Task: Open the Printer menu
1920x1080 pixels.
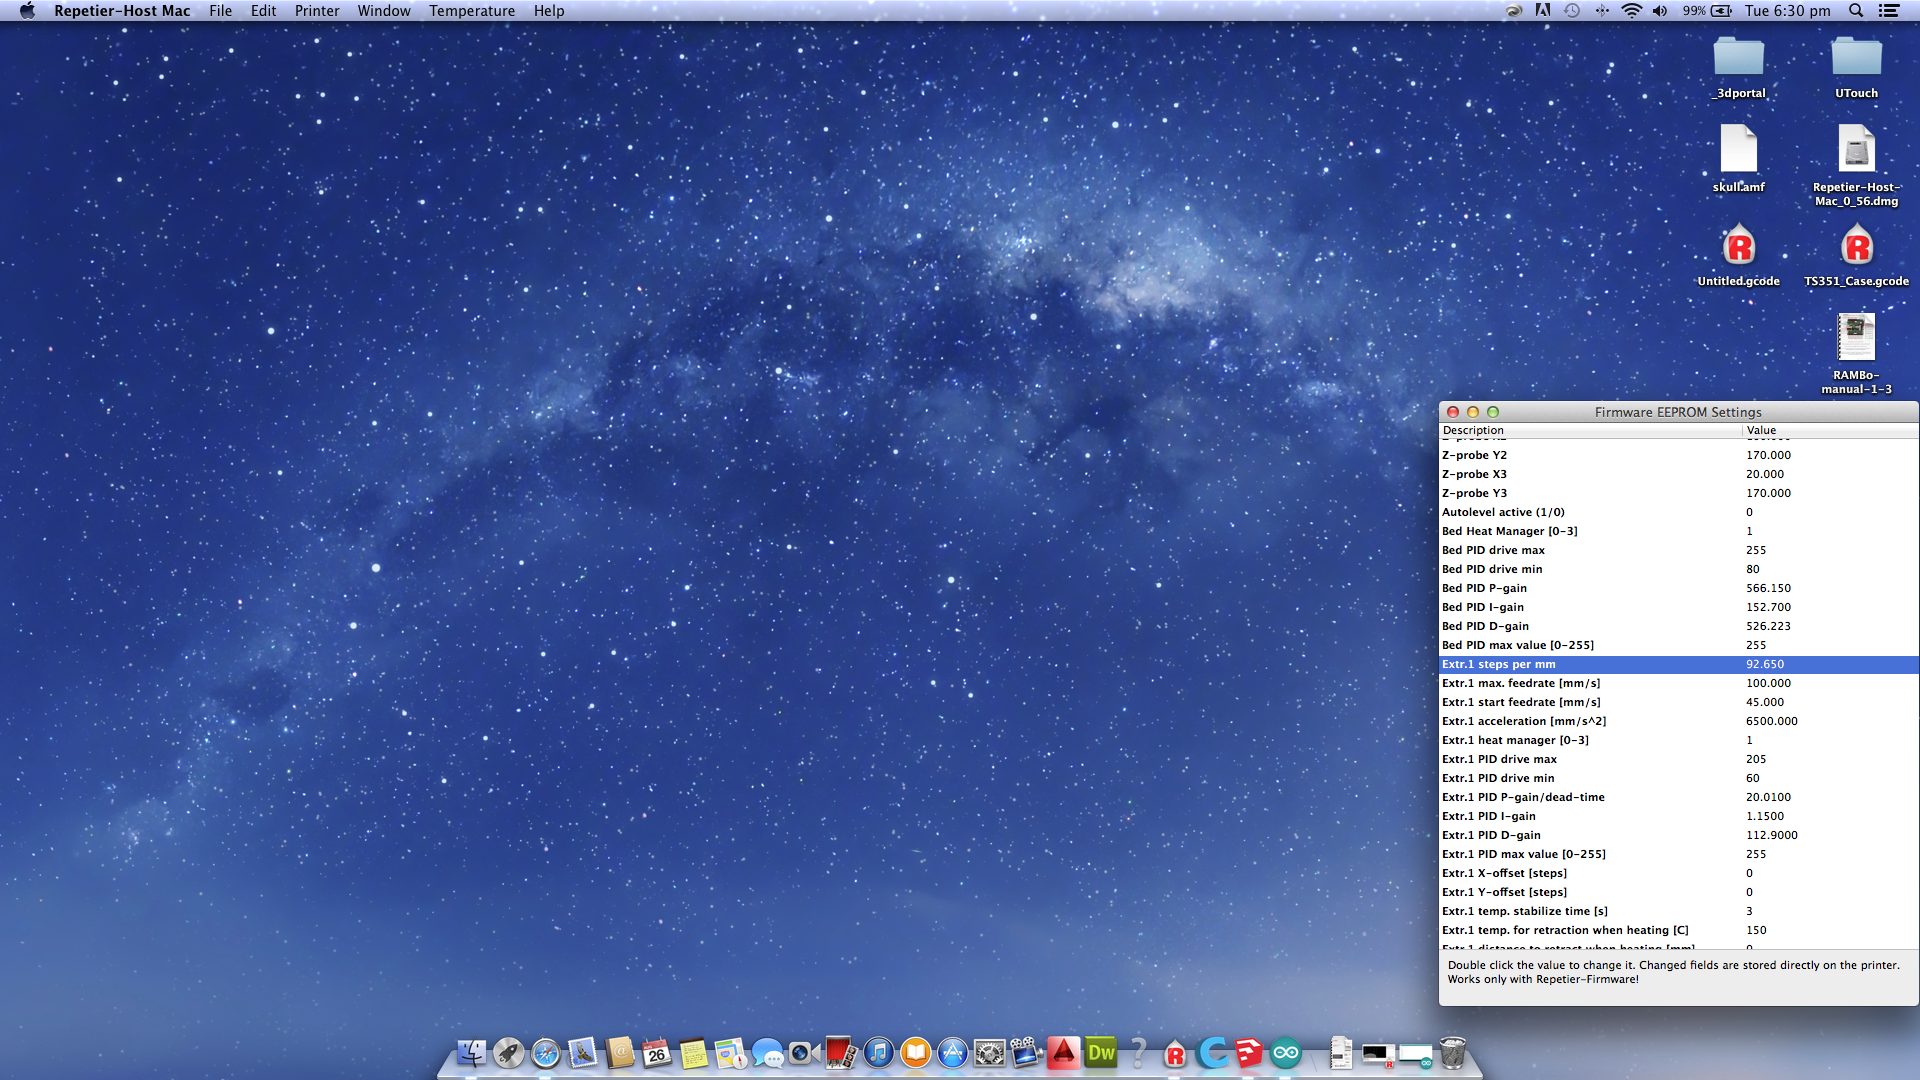Action: pyautogui.click(x=316, y=11)
